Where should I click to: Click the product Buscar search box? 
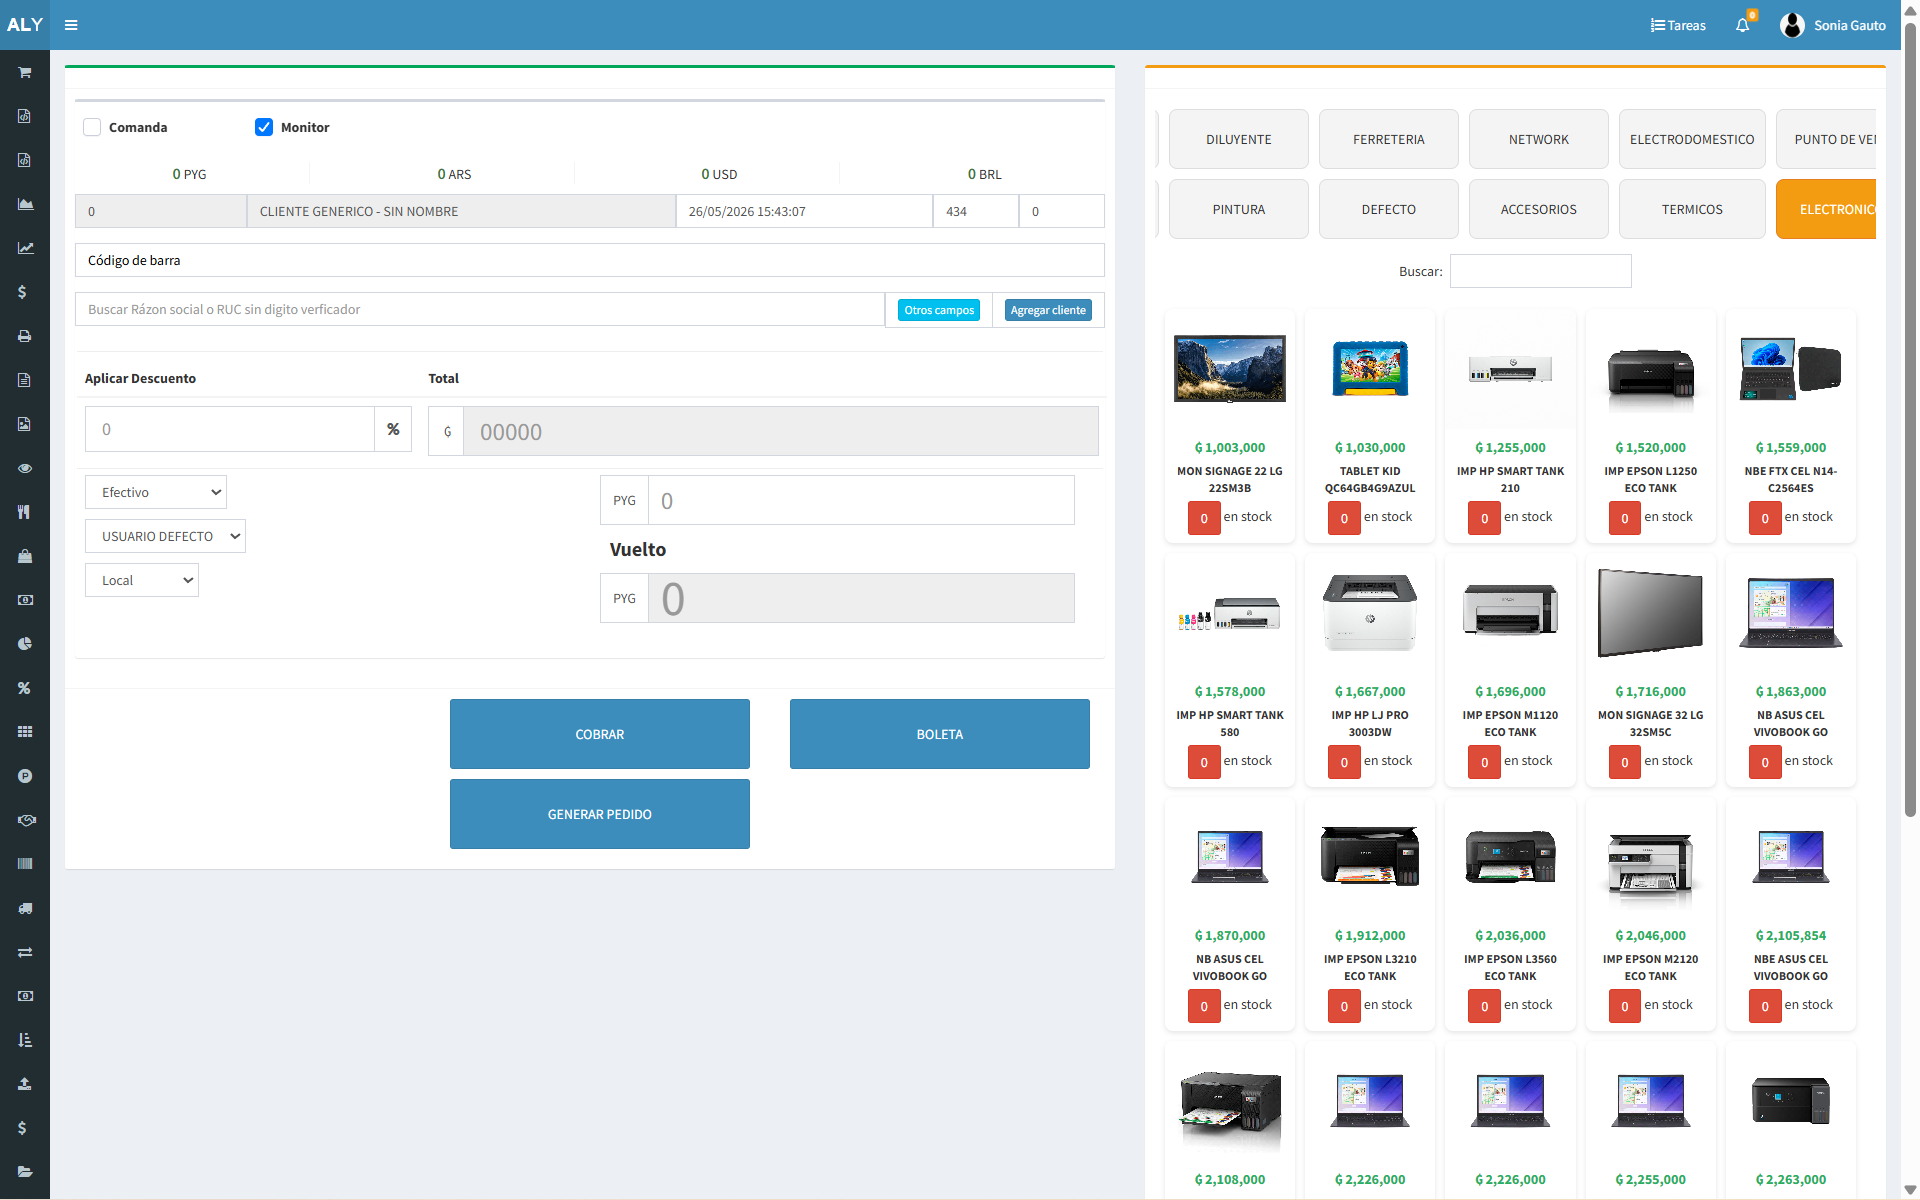coord(1541,271)
